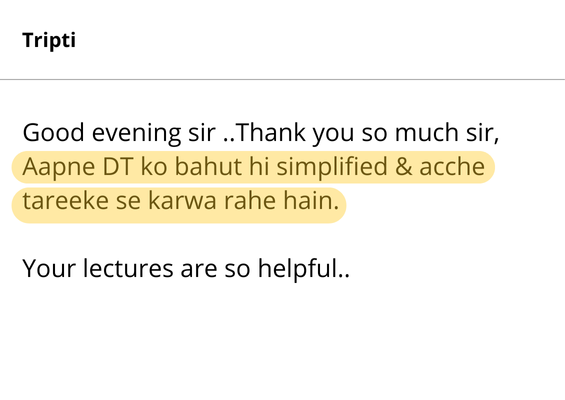Click the name Tripti at top
Image resolution: width=565 pixels, height=400 pixels.
(49, 40)
